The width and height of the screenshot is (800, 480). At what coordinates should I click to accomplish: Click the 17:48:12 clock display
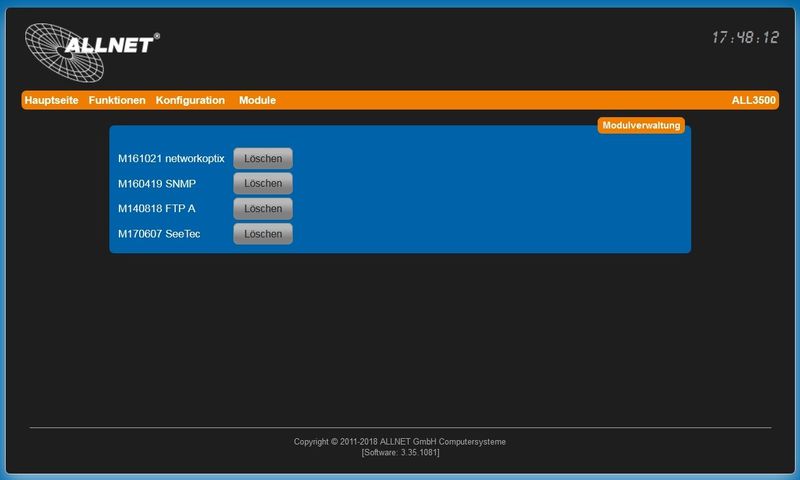pyautogui.click(x=745, y=37)
